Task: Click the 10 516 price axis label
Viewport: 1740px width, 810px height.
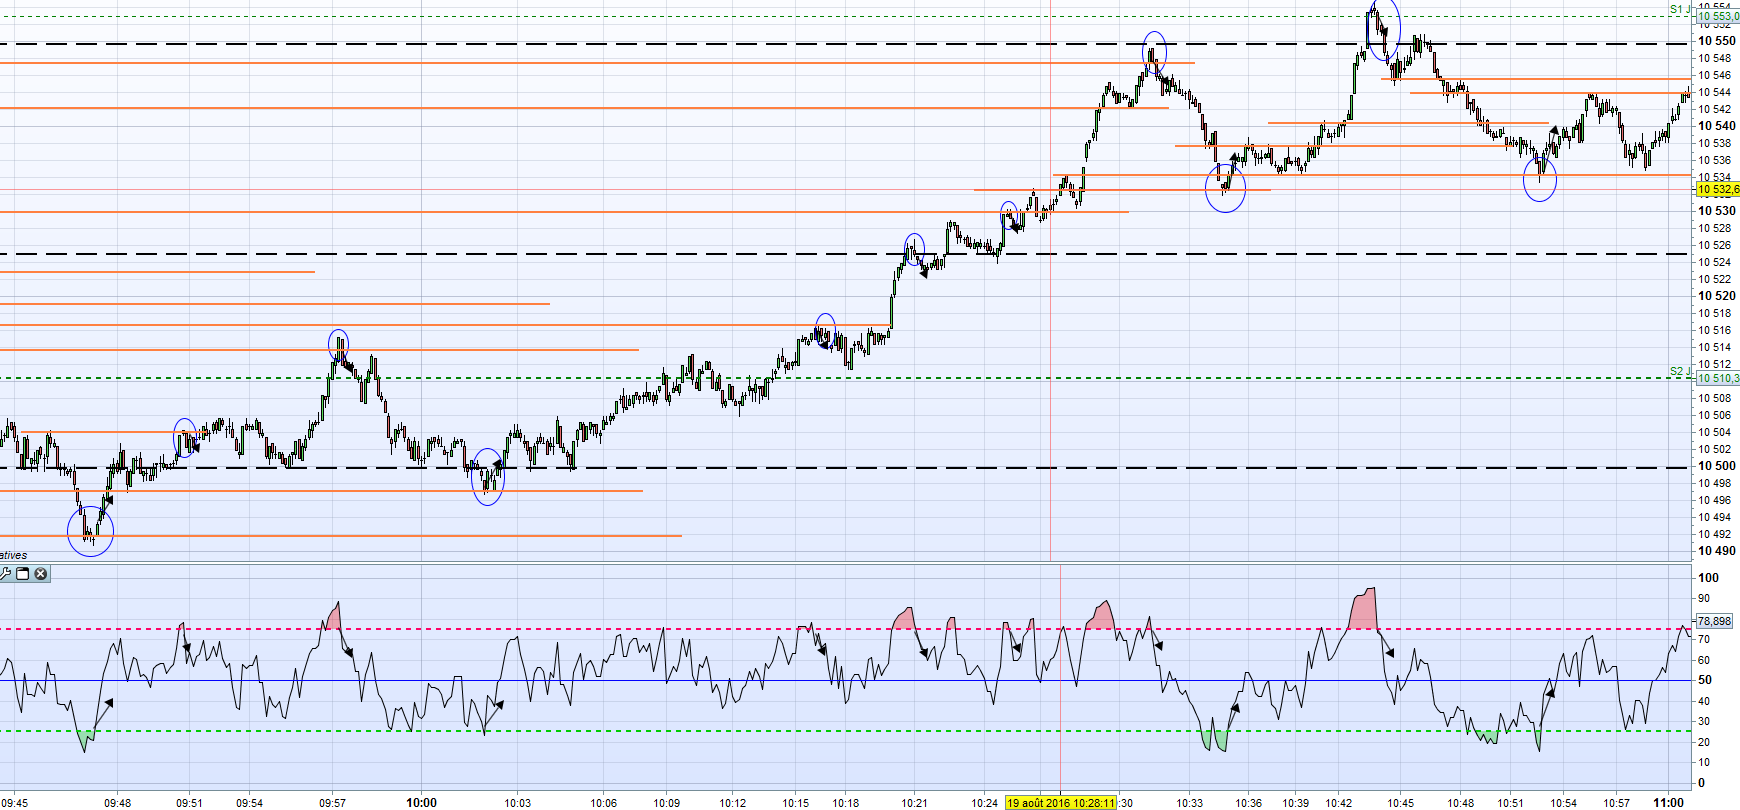Action: tap(1715, 330)
